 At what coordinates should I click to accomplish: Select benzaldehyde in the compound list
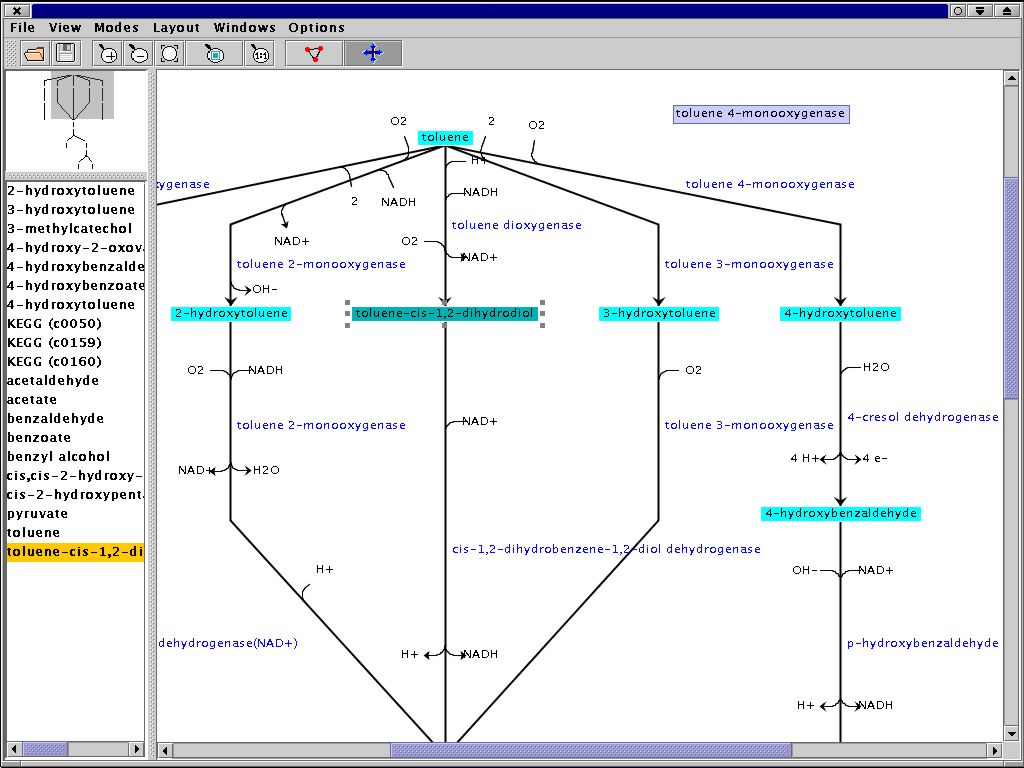pyautogui.click(x=56, y=419)
